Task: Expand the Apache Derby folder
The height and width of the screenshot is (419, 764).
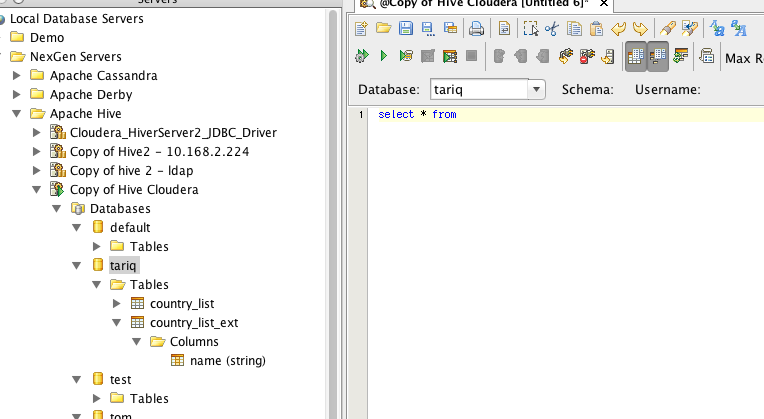Action: [17, 95]
